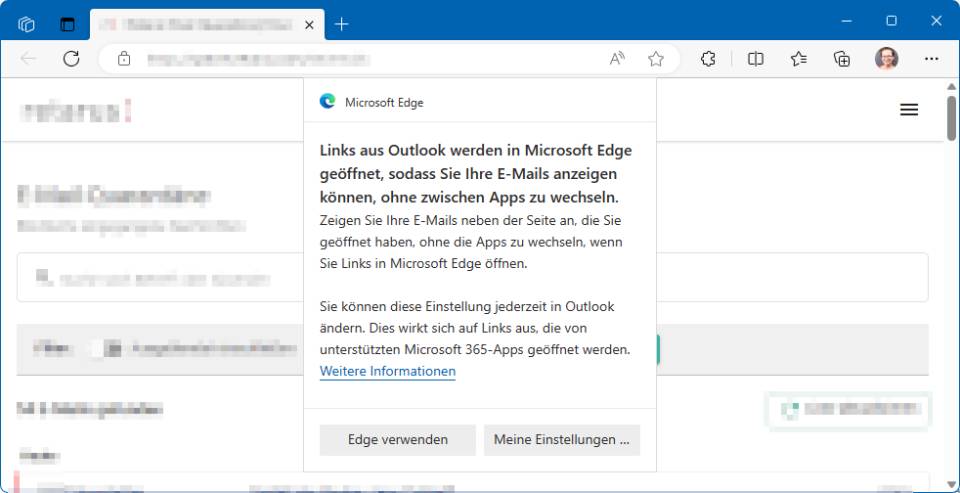Click the vertical scrollbar thumb
Image resolution: width=960 pixels, height=493 pixels.
click(x=951, y=118)
